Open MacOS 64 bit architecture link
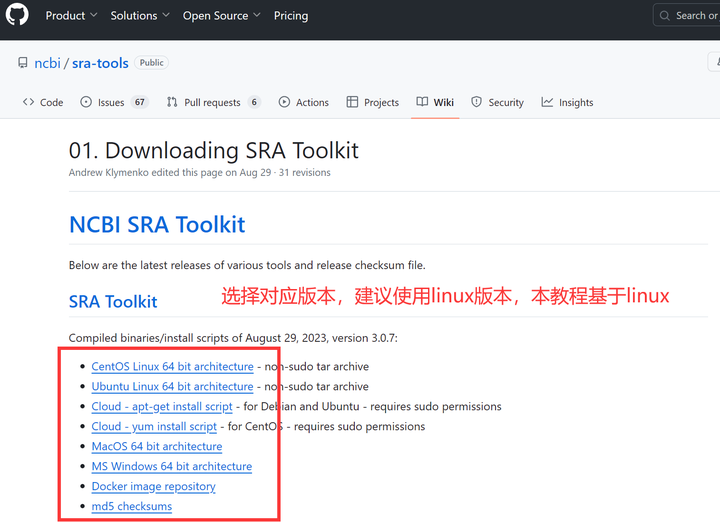The height and width of the screenshot is (522, 720). pyautogui.click(x=156, y=447)
